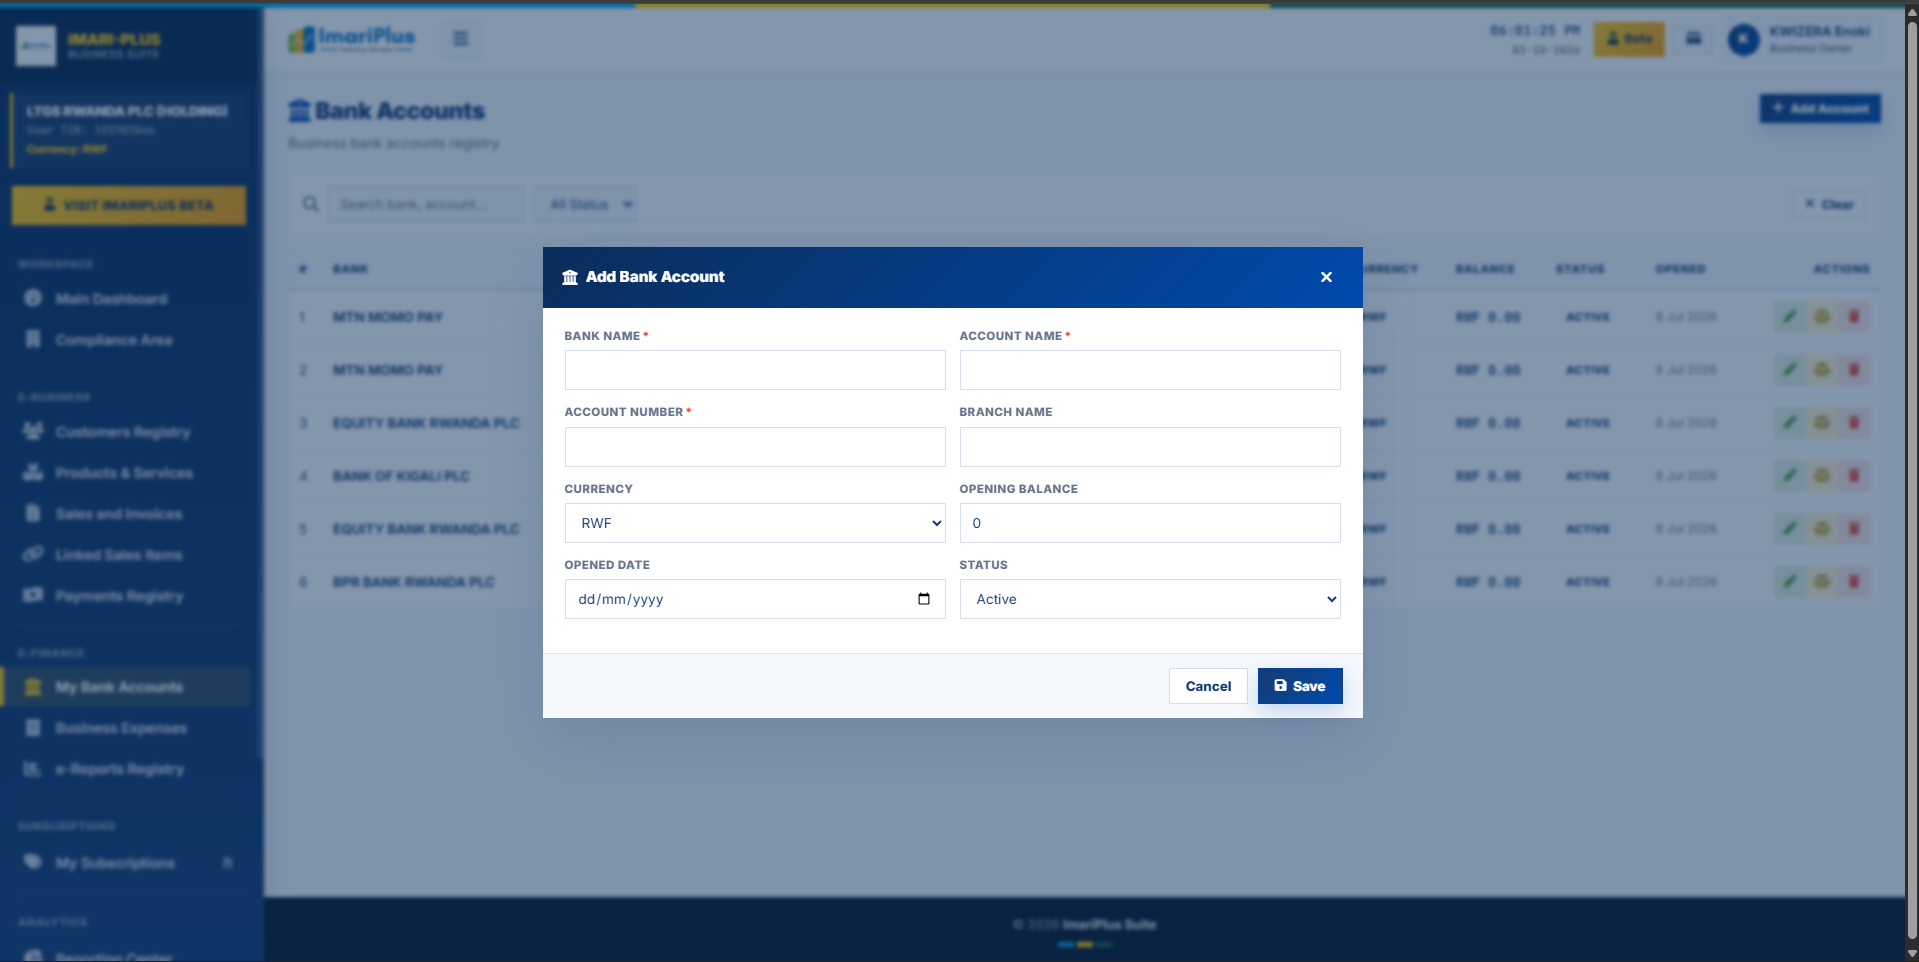Viewport: 1919px width, 962px height.
Task: Open the All Status filter dropdown
Action: point(587,204)
